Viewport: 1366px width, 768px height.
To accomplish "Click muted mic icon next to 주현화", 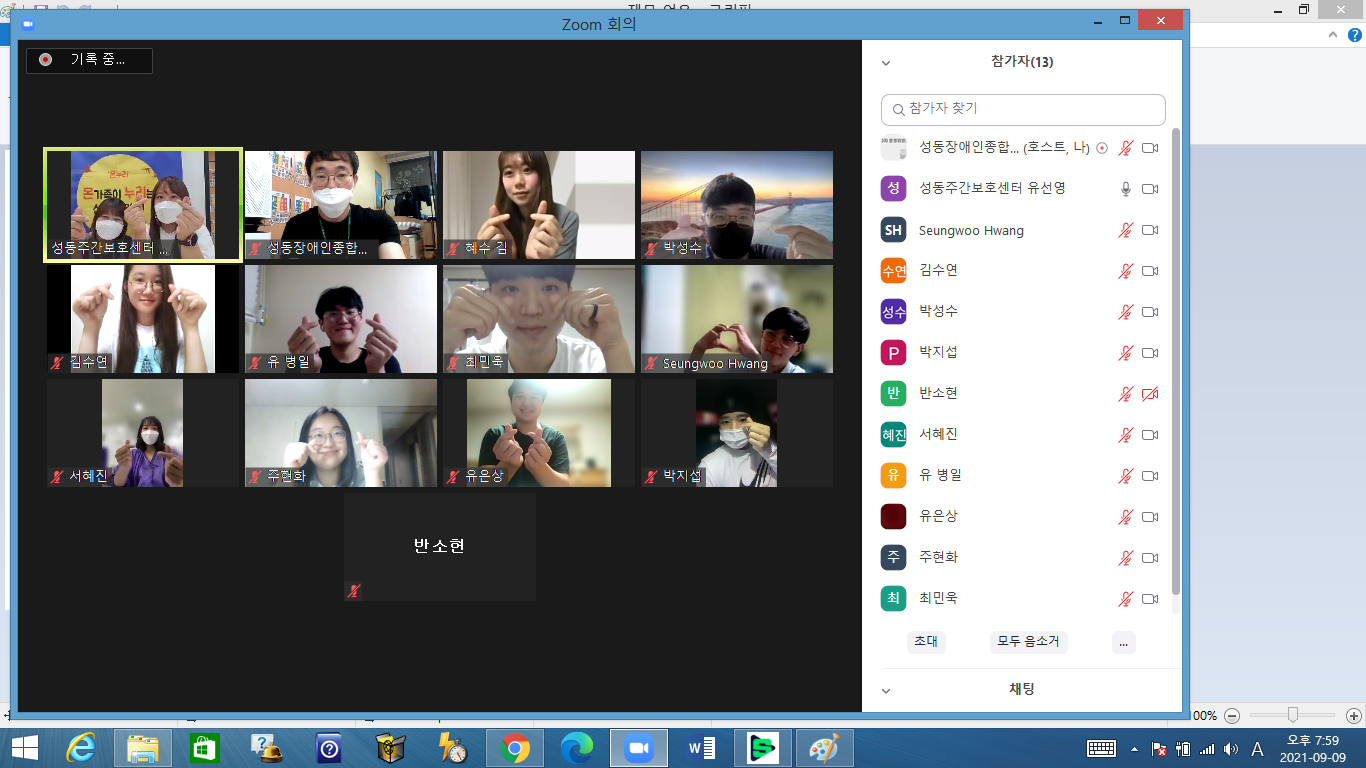I will (x=1126, y=558).
